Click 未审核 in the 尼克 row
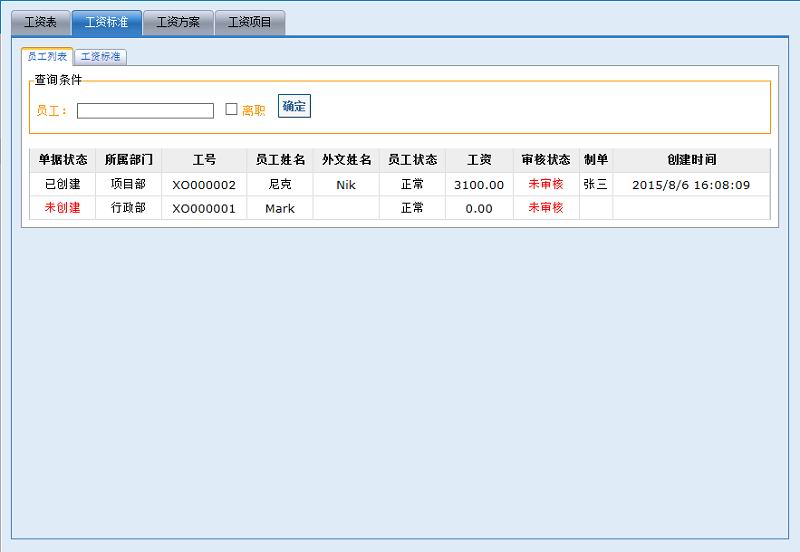Image resolution: width=800 pixels, height=552 pixels. (546, 184)
